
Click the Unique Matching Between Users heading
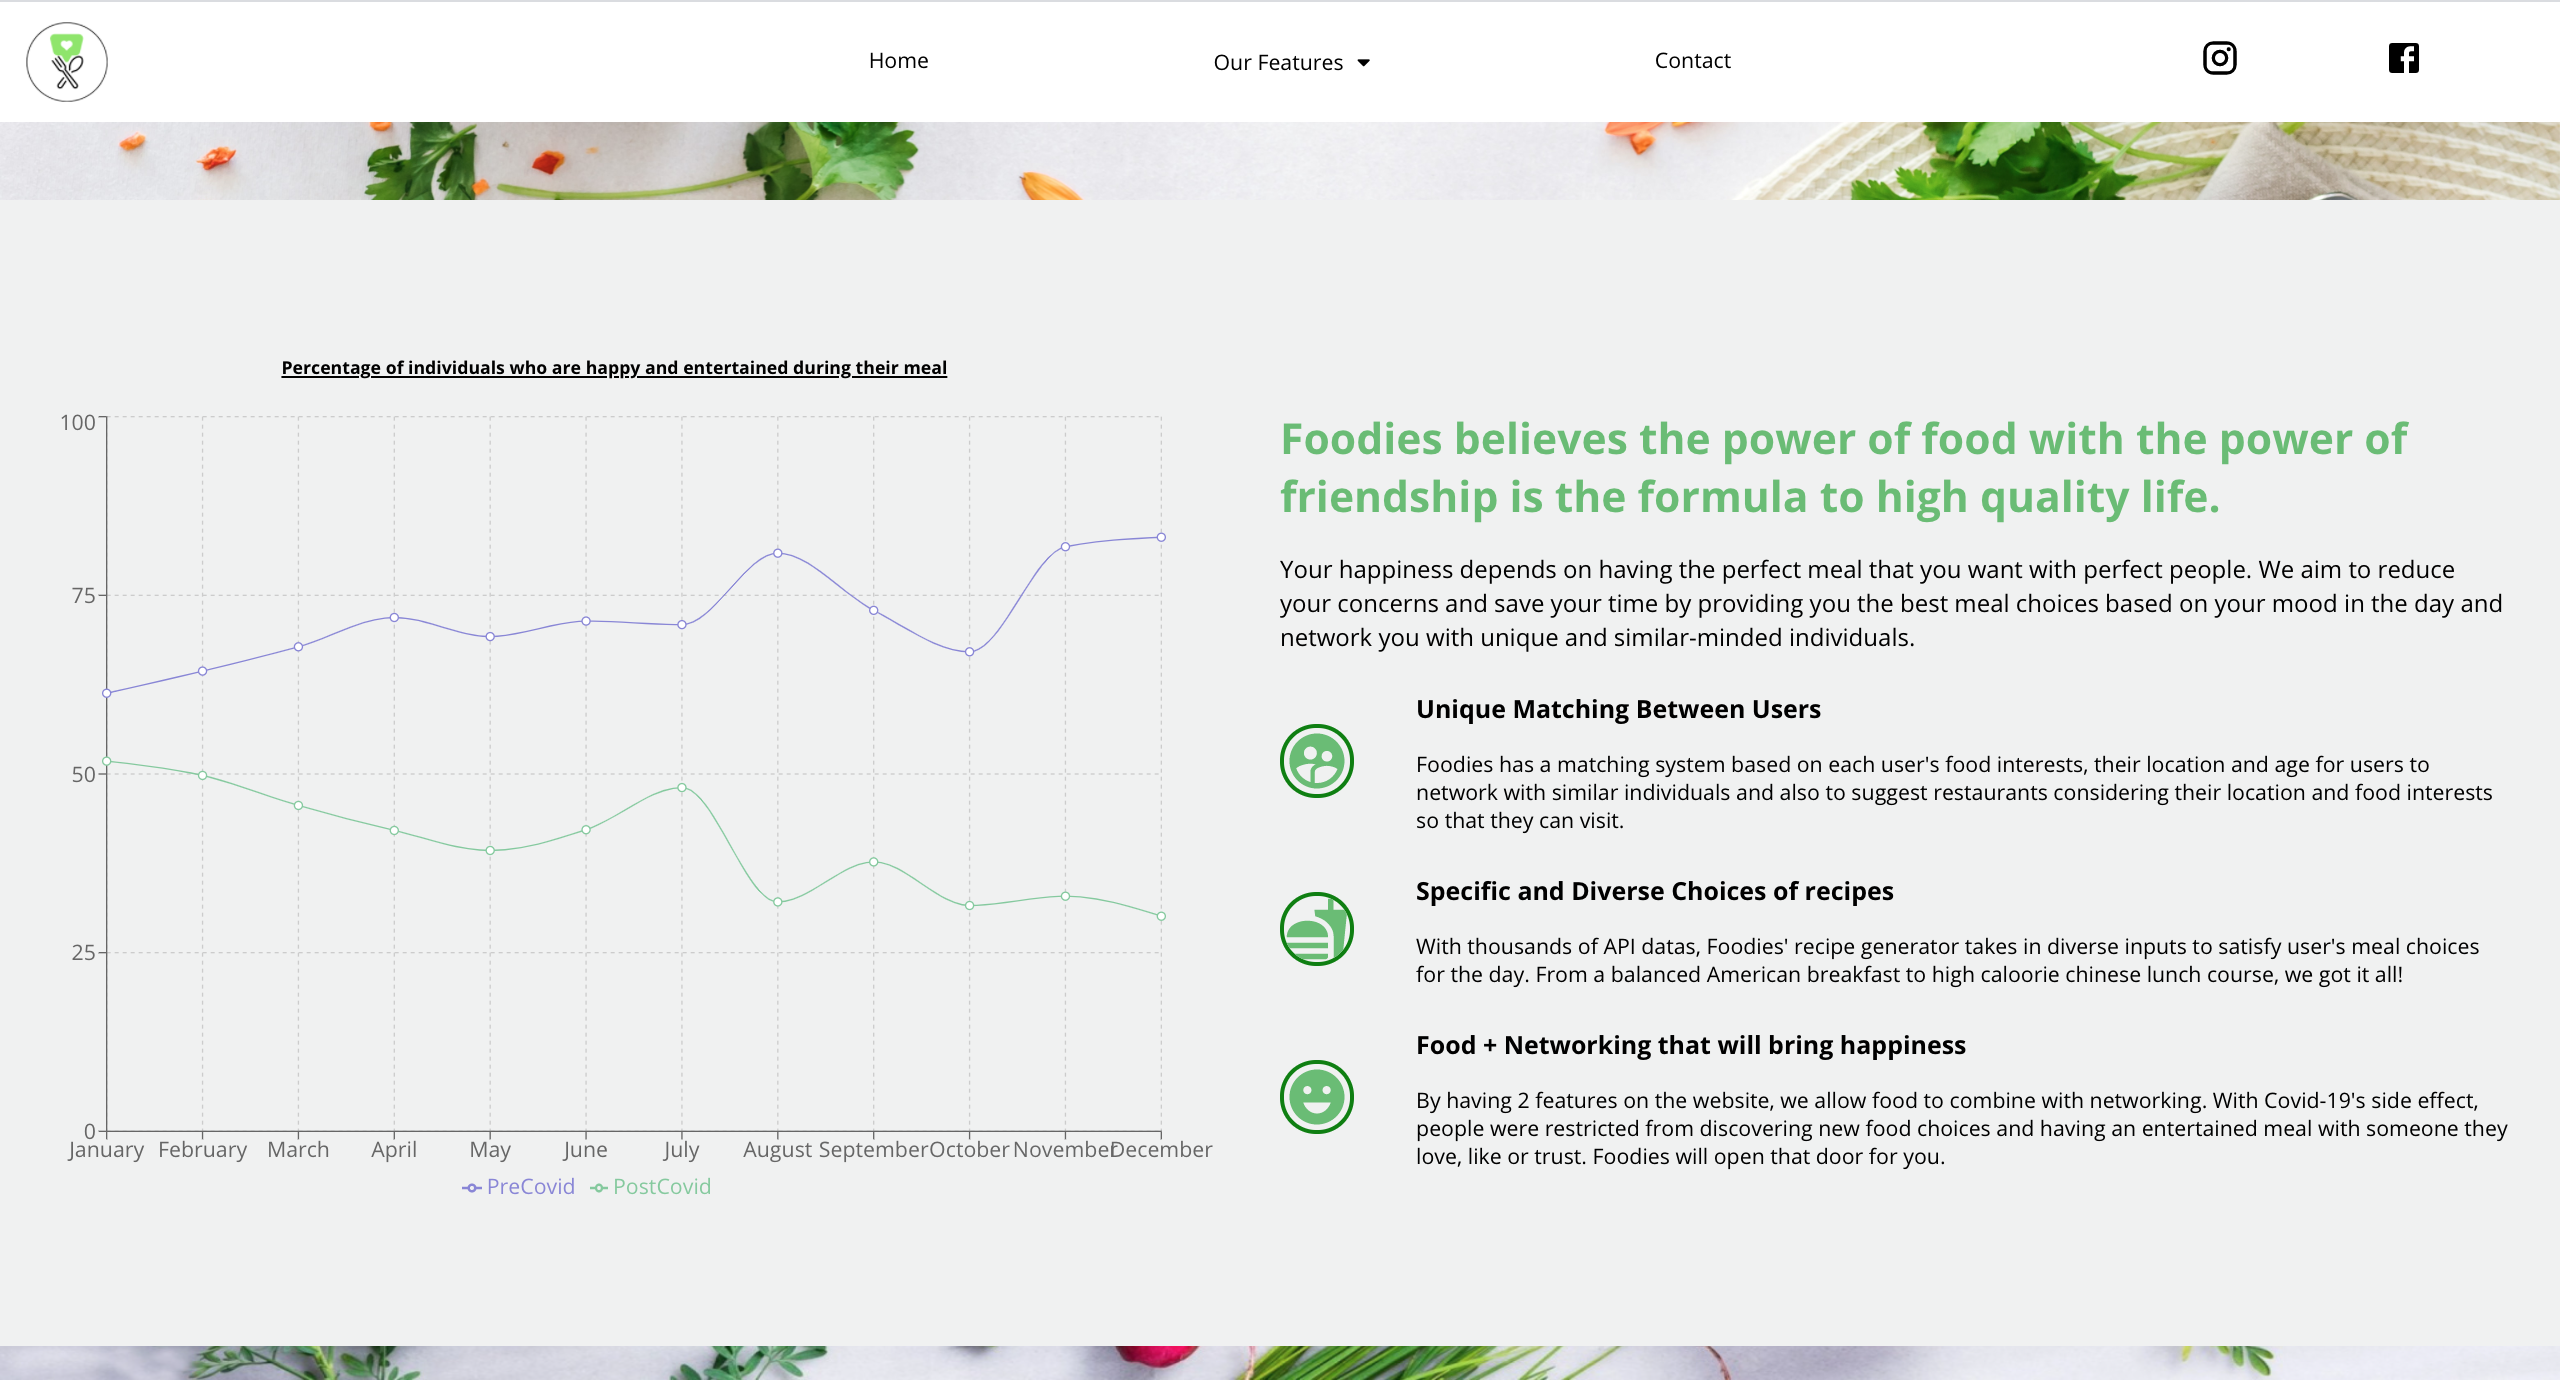click(x=1617, y=709)
